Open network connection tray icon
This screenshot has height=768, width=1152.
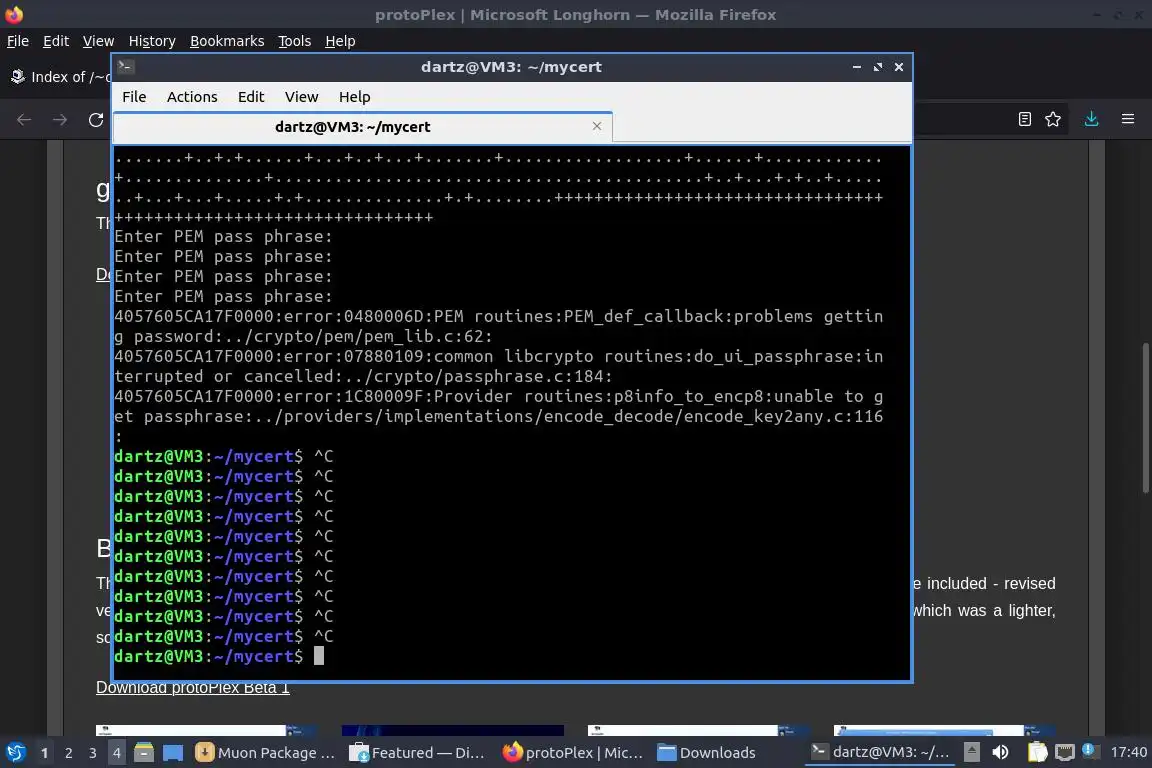coord(1065,752)
